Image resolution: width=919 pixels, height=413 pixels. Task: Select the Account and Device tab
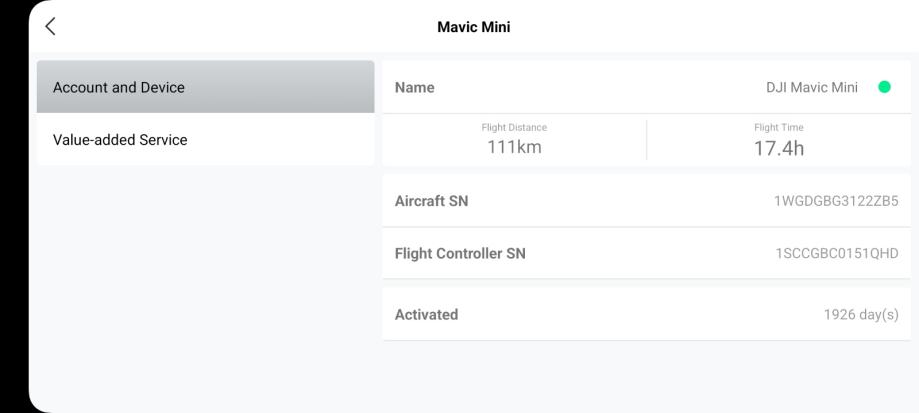click(x=205, y=87)
